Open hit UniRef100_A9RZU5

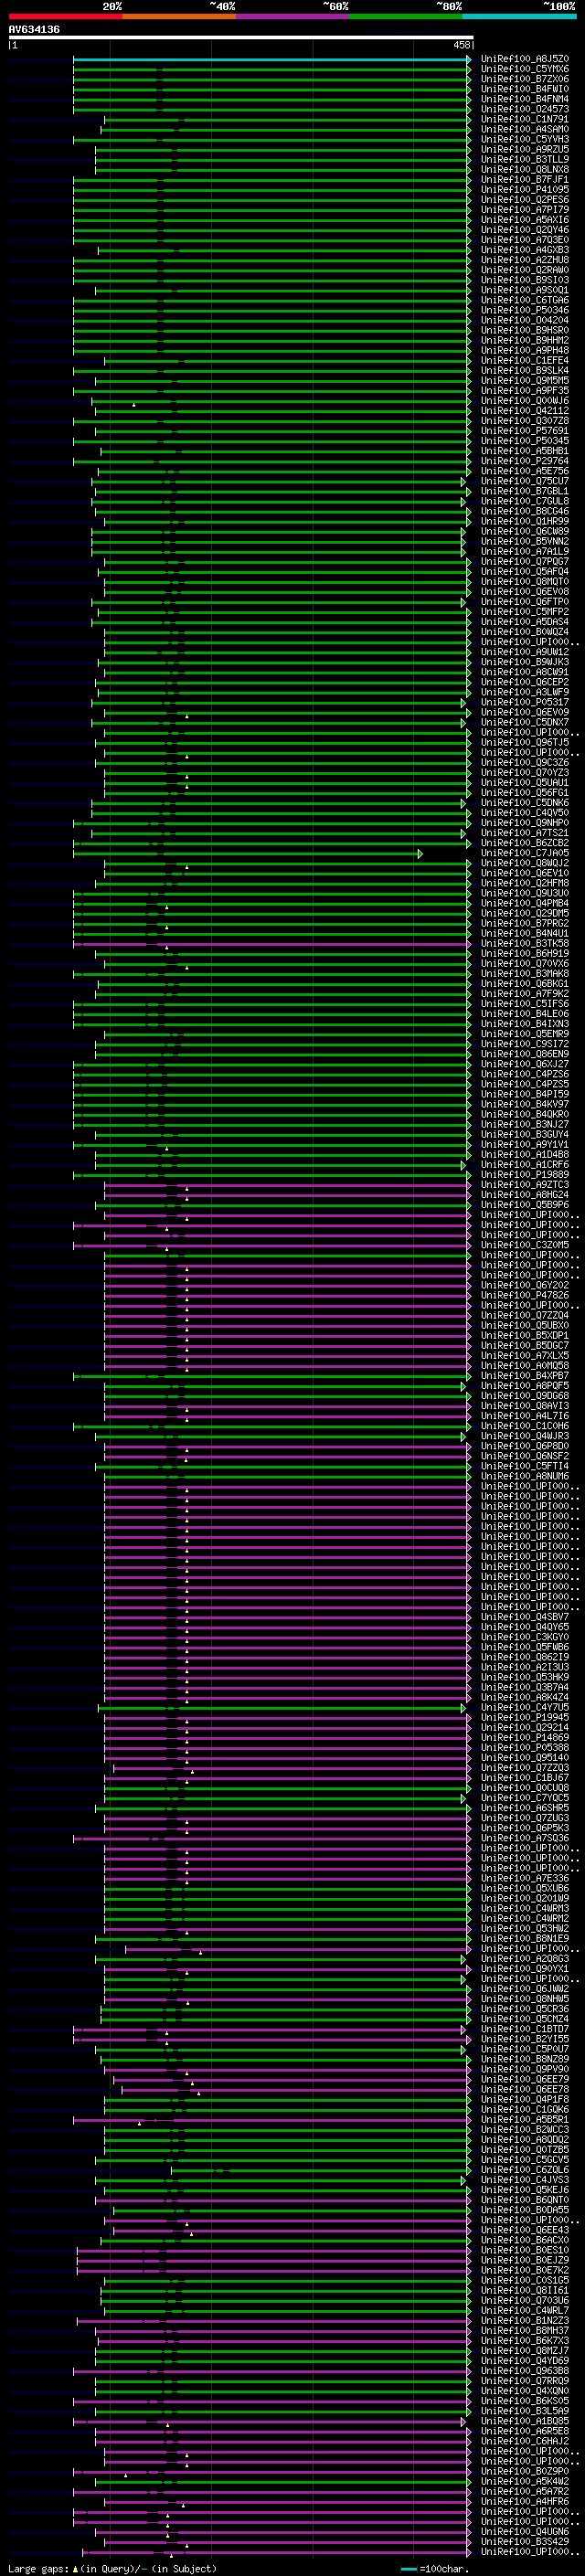point(525,149)
